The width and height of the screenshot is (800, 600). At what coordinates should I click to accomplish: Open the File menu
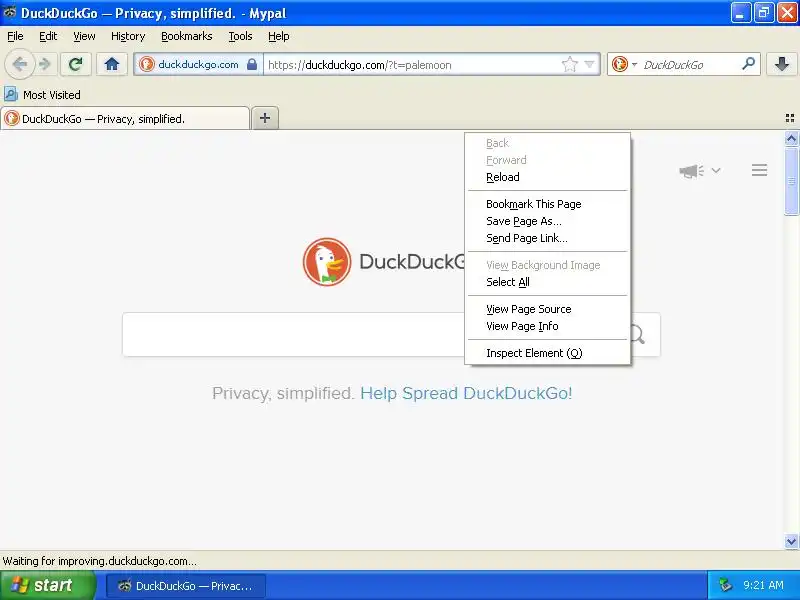click(15, 36)
